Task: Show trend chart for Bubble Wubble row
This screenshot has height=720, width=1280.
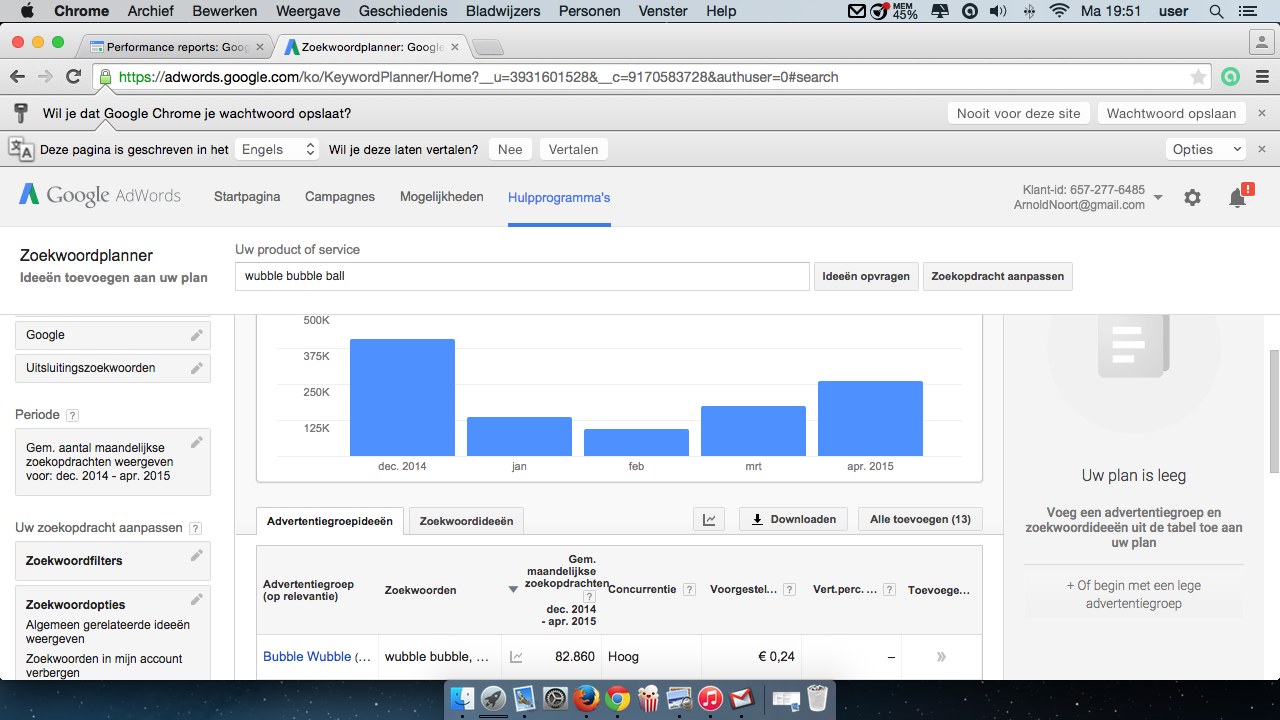Action: click(x=516, y=657)
